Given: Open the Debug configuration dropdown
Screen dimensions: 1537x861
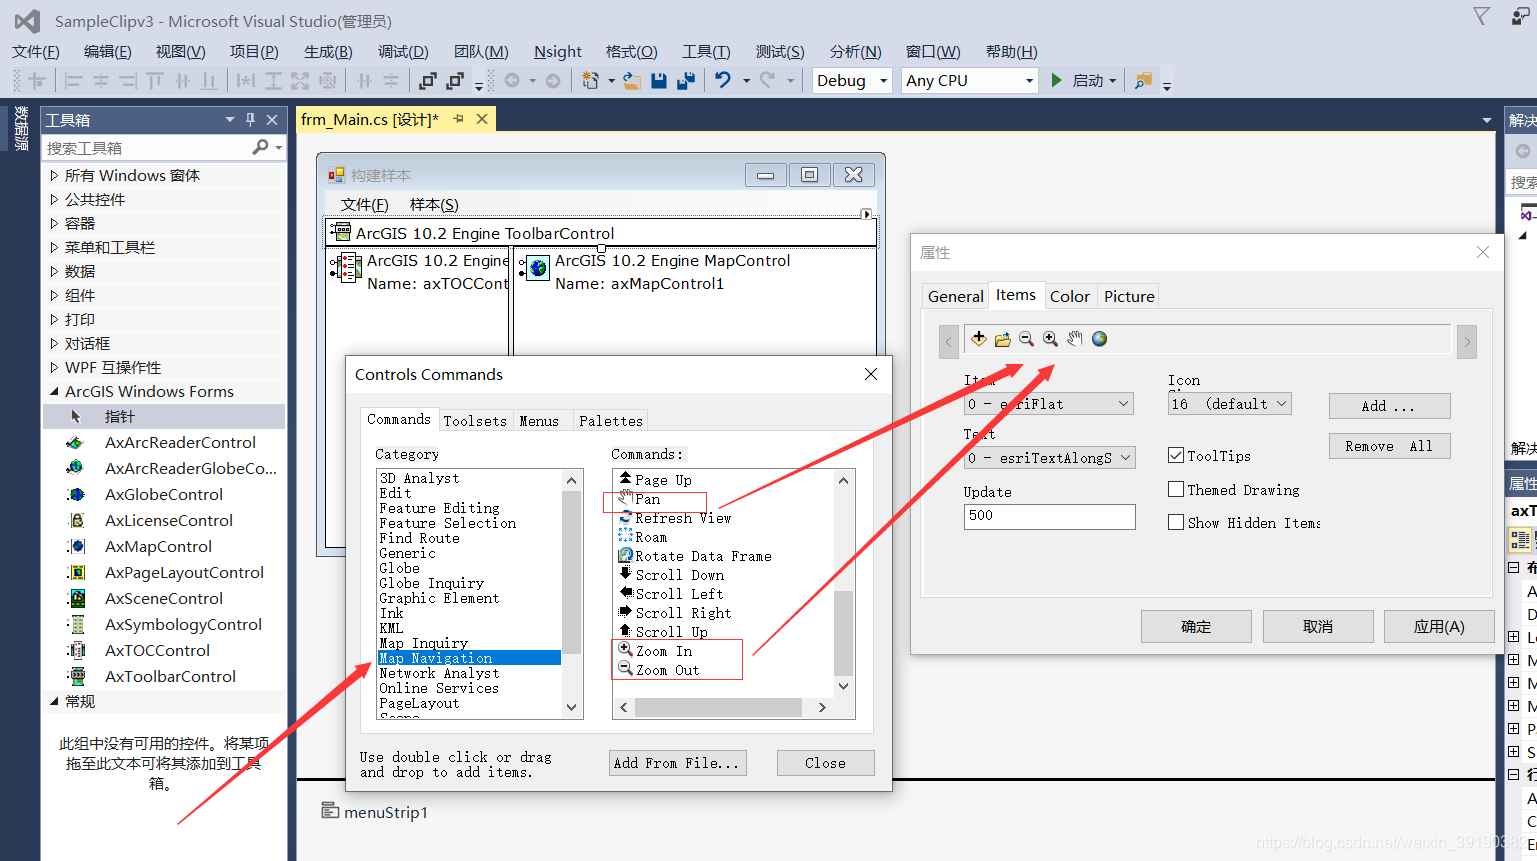Looking at the screenshot, I should click(851, 81).
